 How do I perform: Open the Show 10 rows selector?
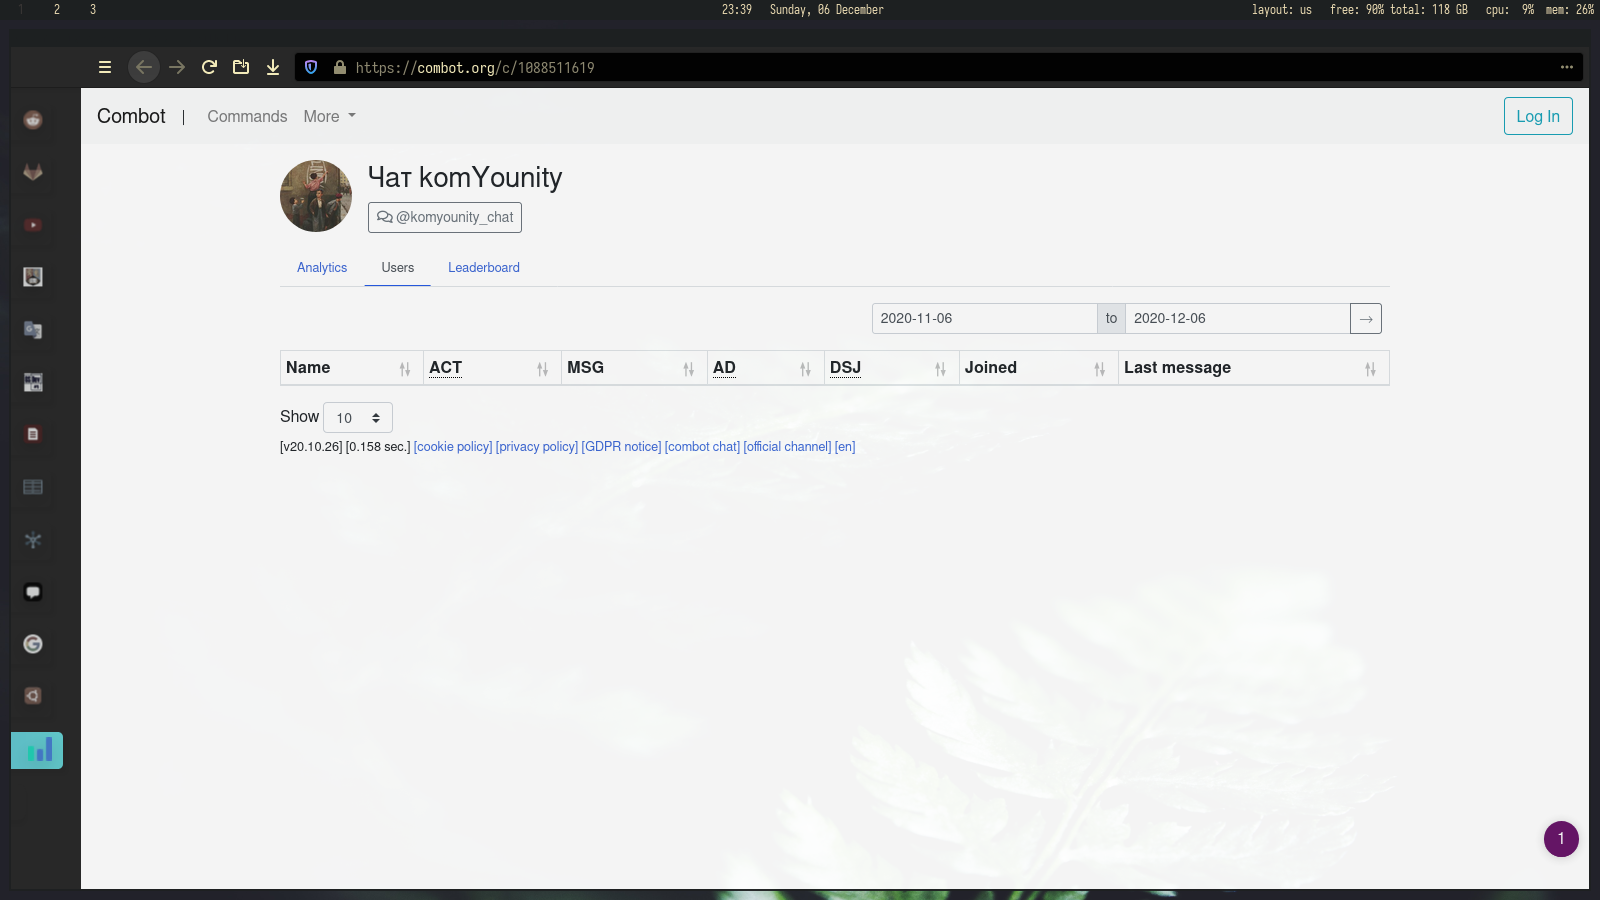pos(358,417)
